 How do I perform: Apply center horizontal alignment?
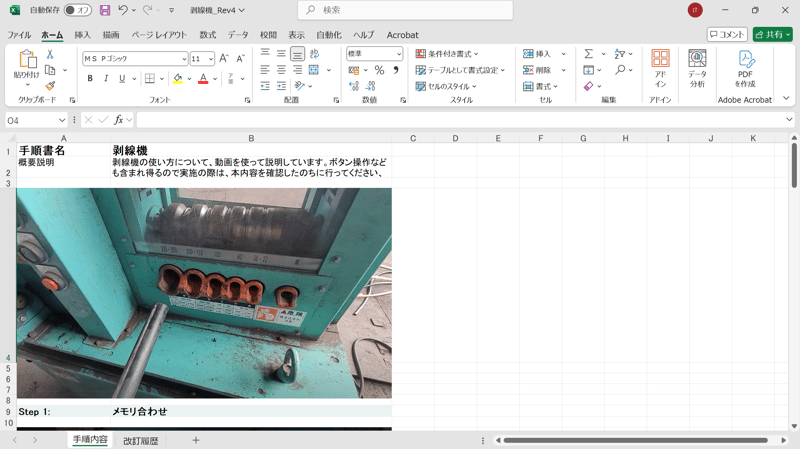pos(281,70)
